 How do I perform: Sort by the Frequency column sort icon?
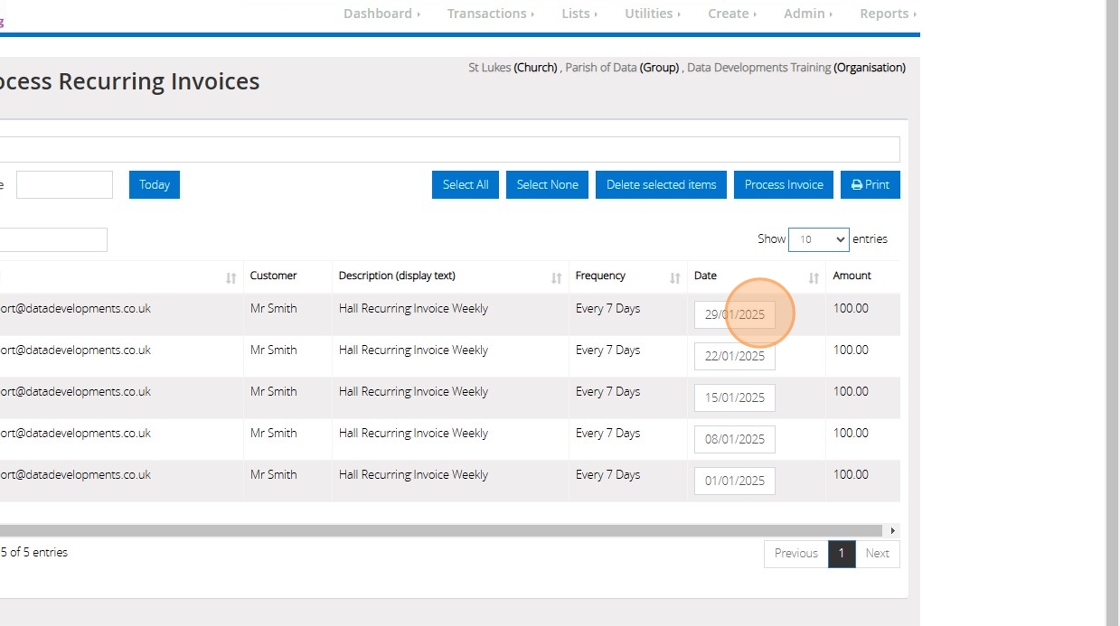click(x=675, y=278)
